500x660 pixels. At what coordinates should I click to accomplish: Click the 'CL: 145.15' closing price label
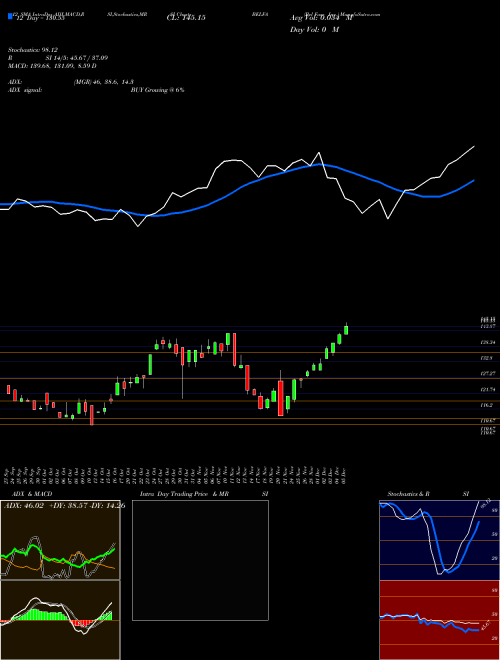click(x=184, y=18)
